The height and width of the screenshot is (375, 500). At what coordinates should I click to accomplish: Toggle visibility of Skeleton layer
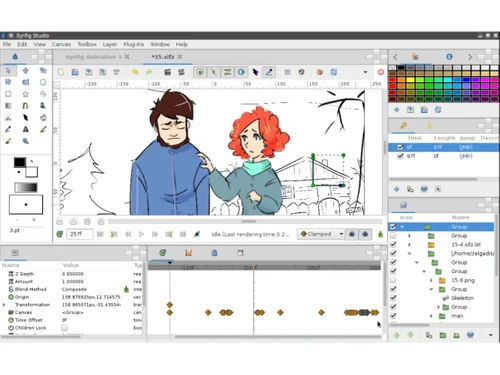pyautogui.click(x=393, y=298)
